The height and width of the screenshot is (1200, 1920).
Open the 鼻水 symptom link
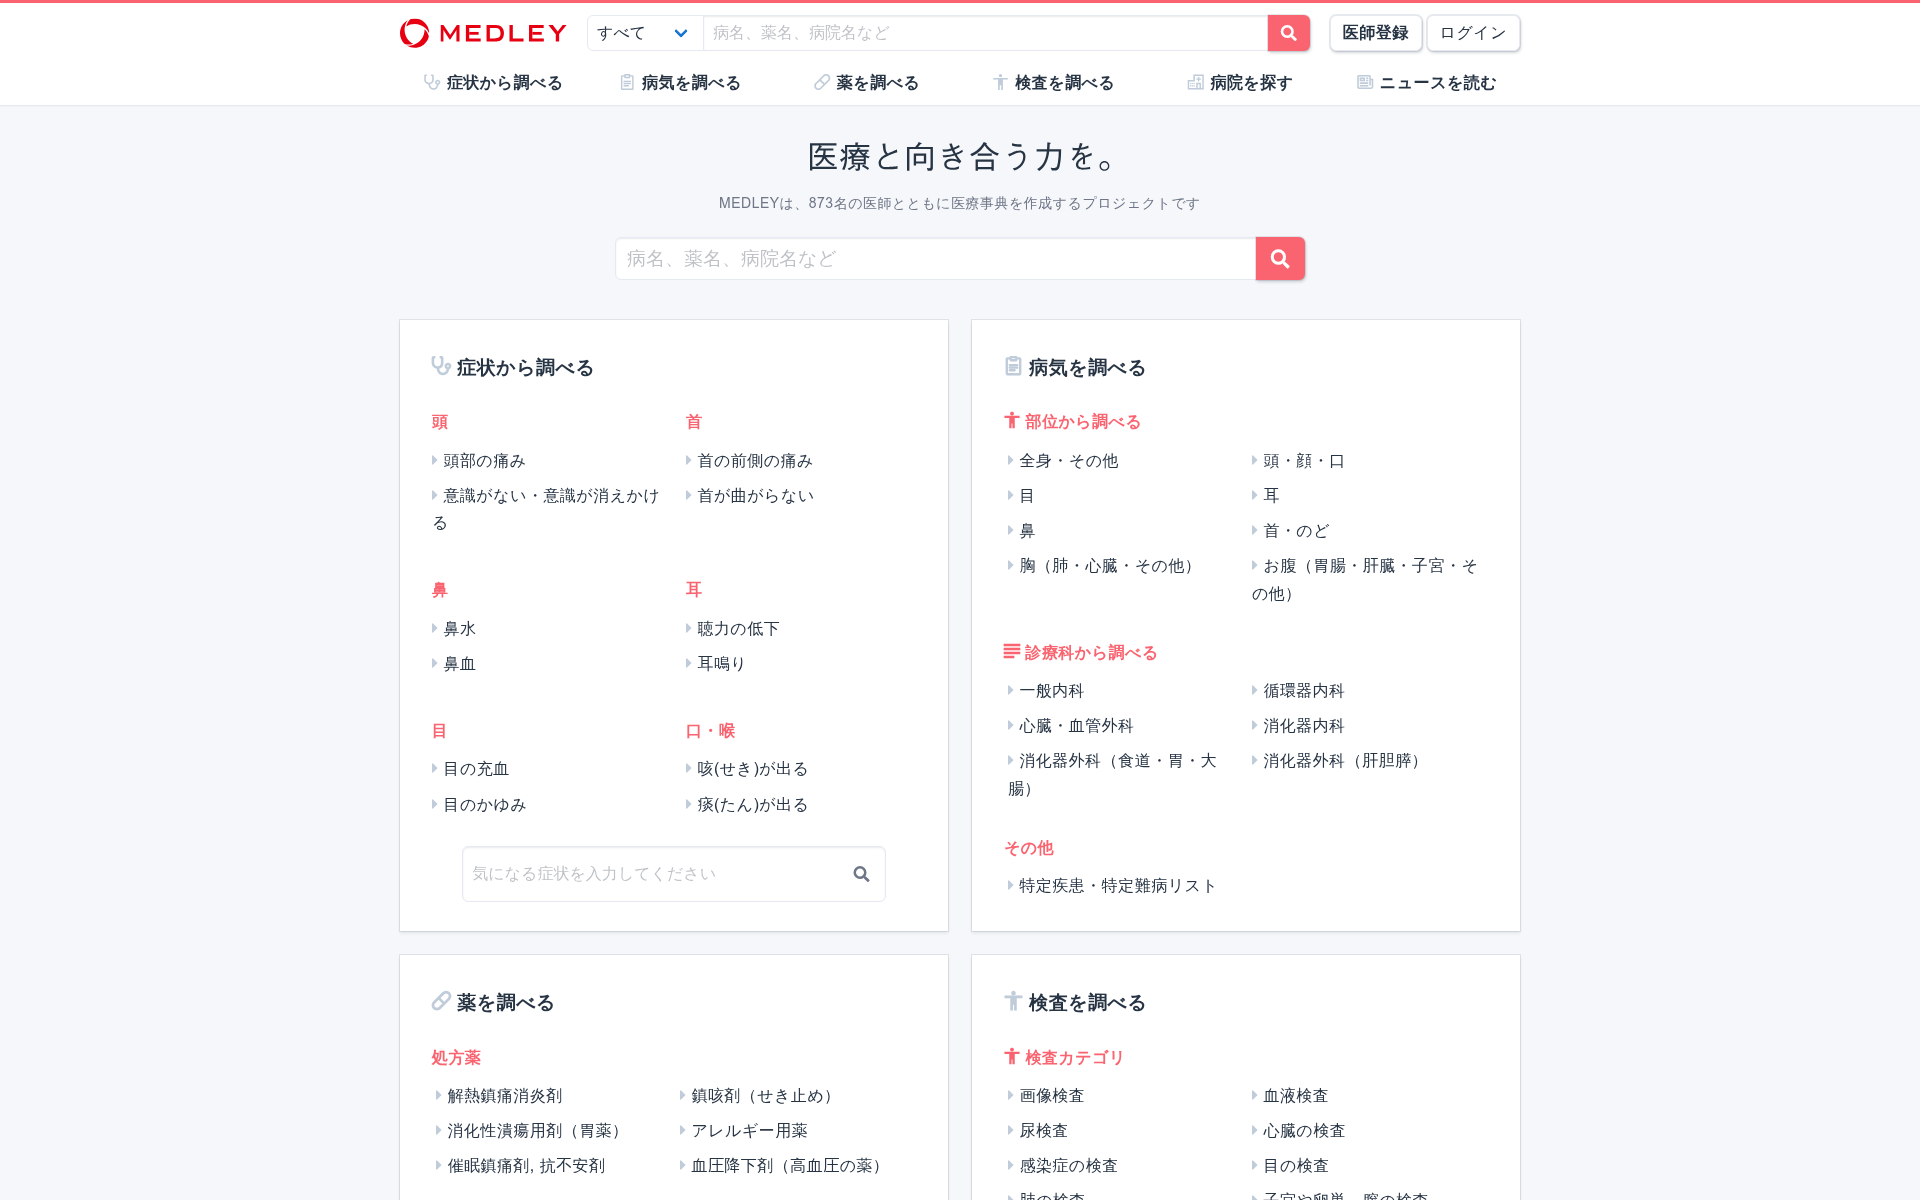tap(459, 629)
